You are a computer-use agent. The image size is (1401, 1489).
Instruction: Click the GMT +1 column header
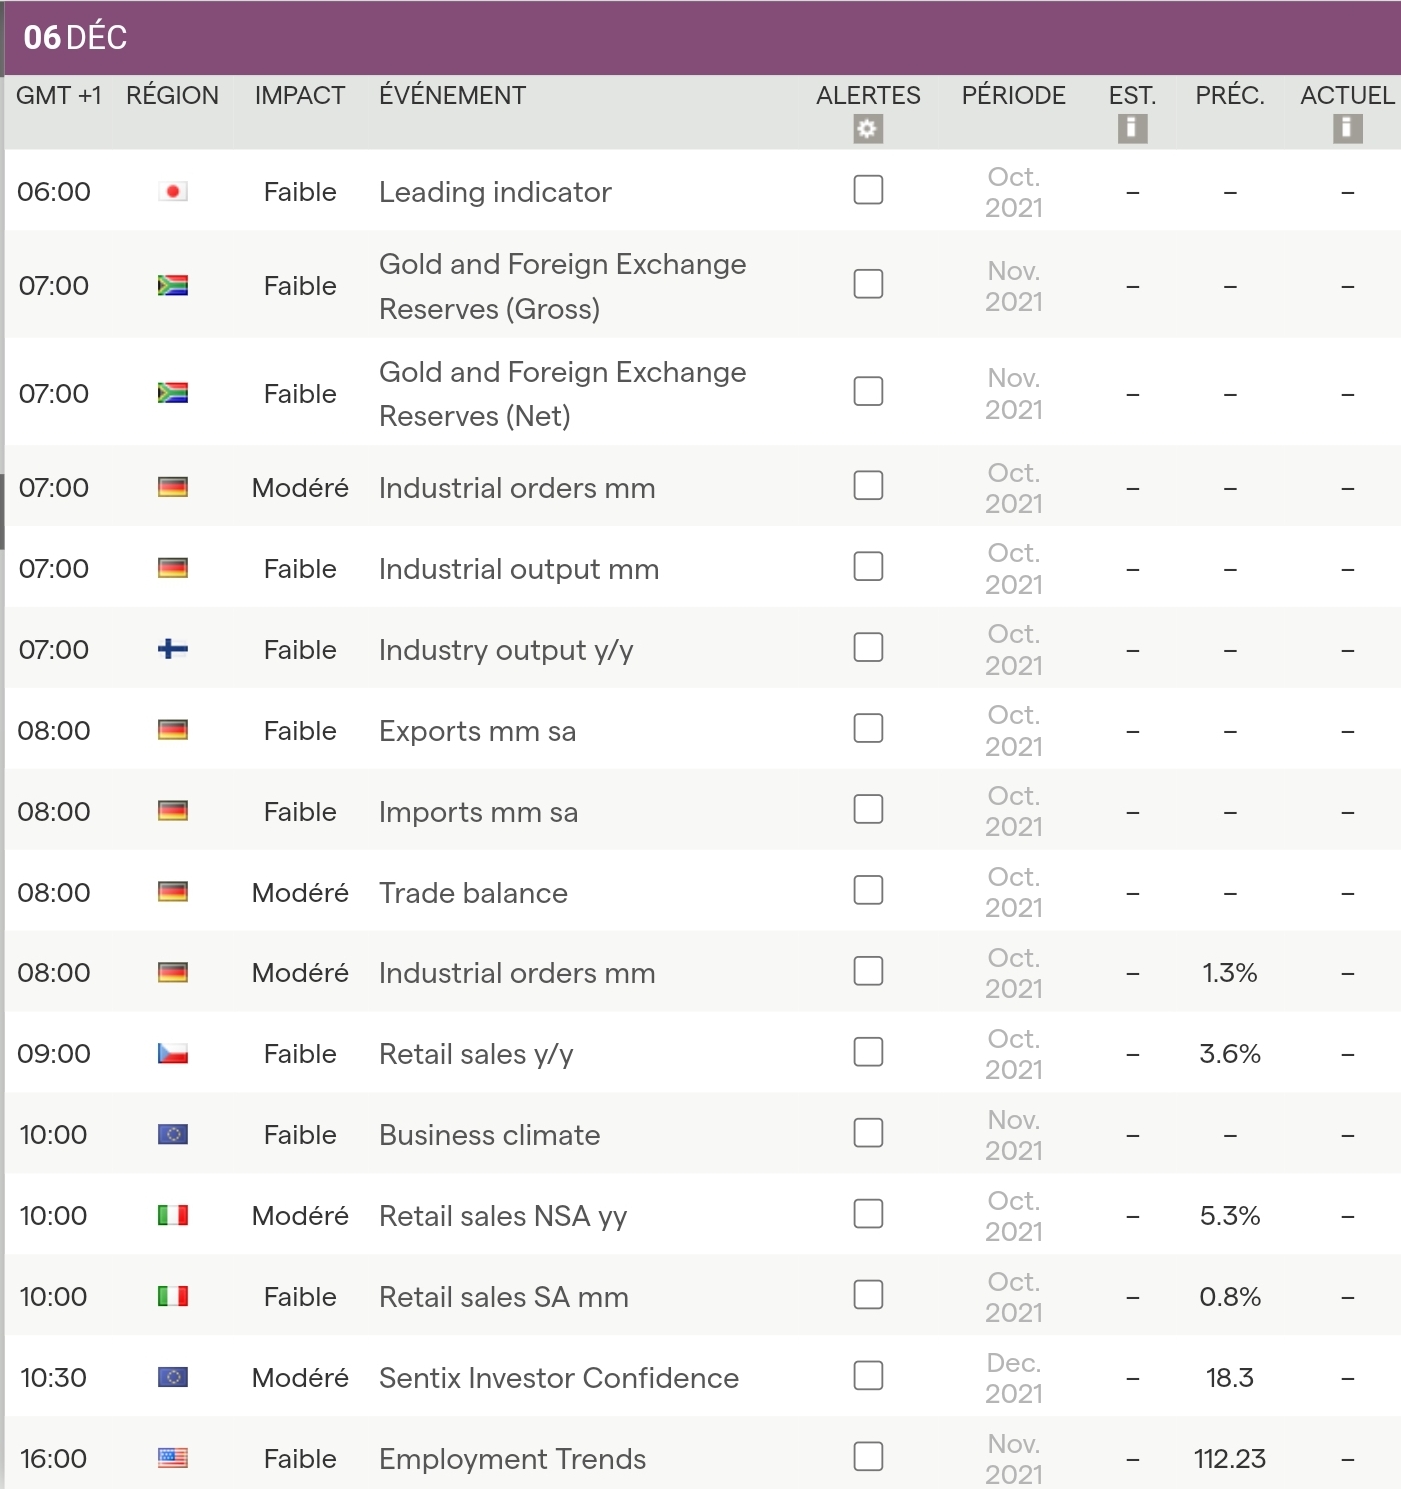click(x=58, y=96)
